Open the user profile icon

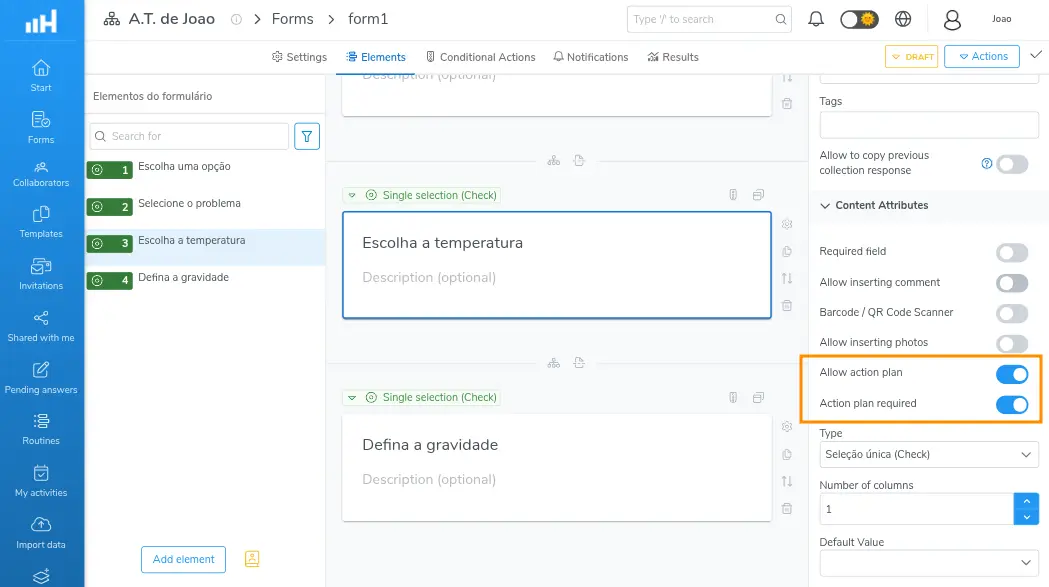click(952, 19)
